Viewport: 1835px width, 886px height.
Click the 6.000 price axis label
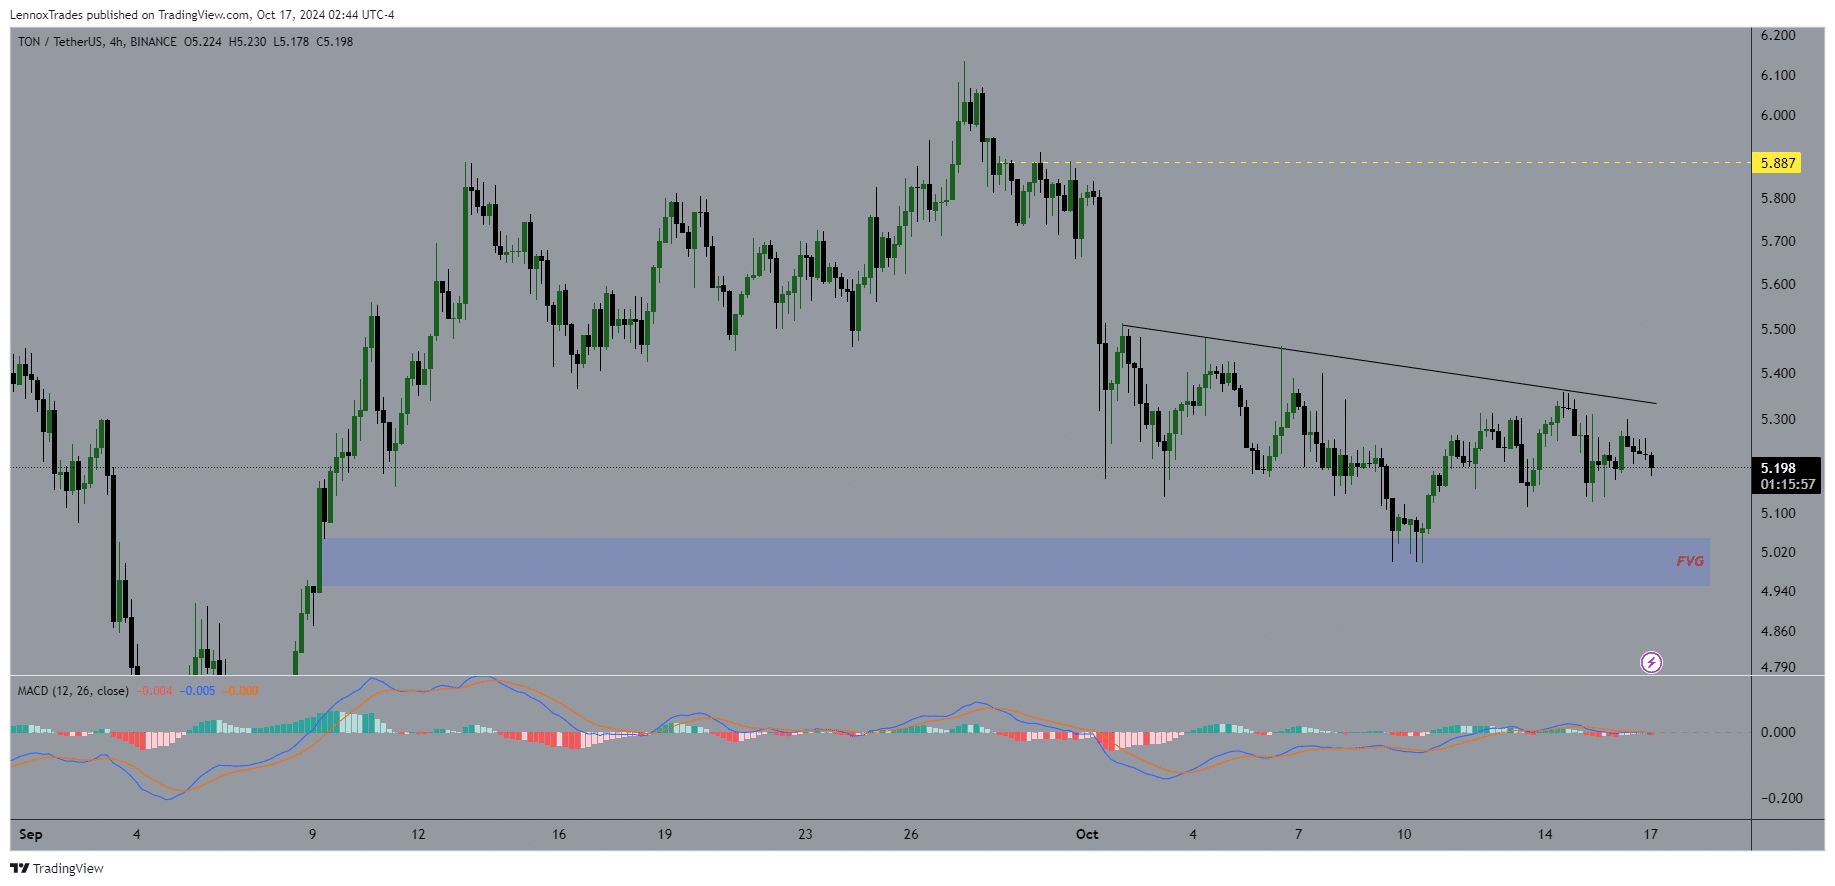(x=1777, y=115)
